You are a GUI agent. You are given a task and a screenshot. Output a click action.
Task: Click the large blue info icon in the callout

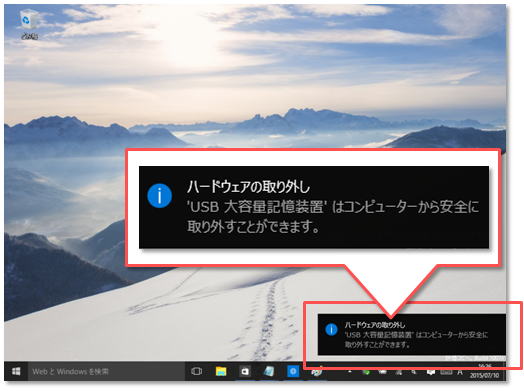159,196
